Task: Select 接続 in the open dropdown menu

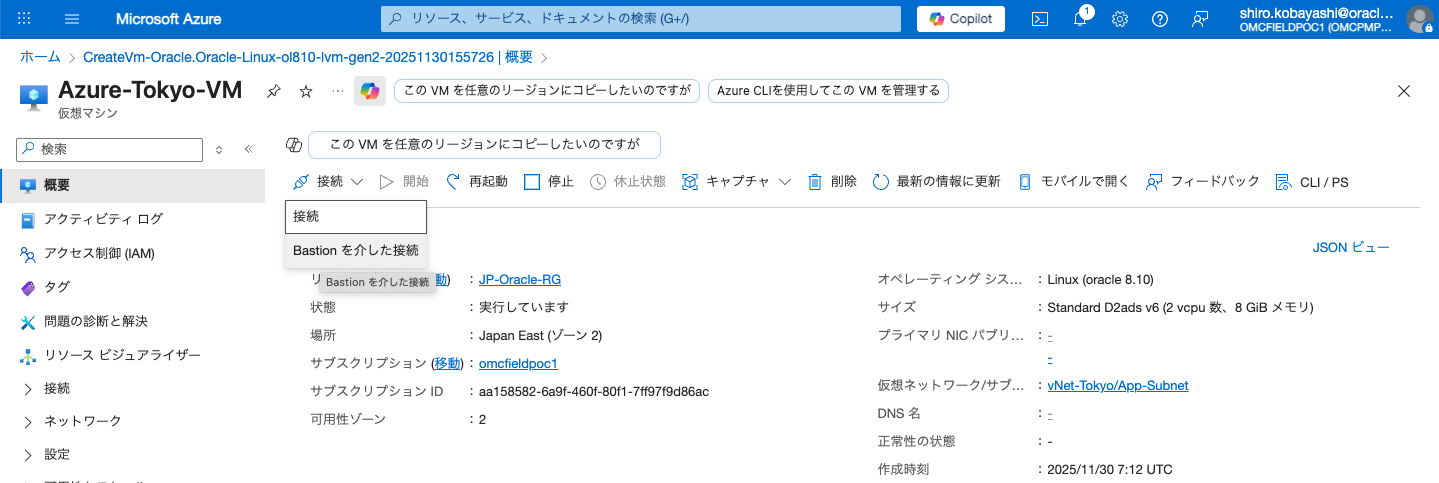Action: pyautogui.click(x=356, y=216)
